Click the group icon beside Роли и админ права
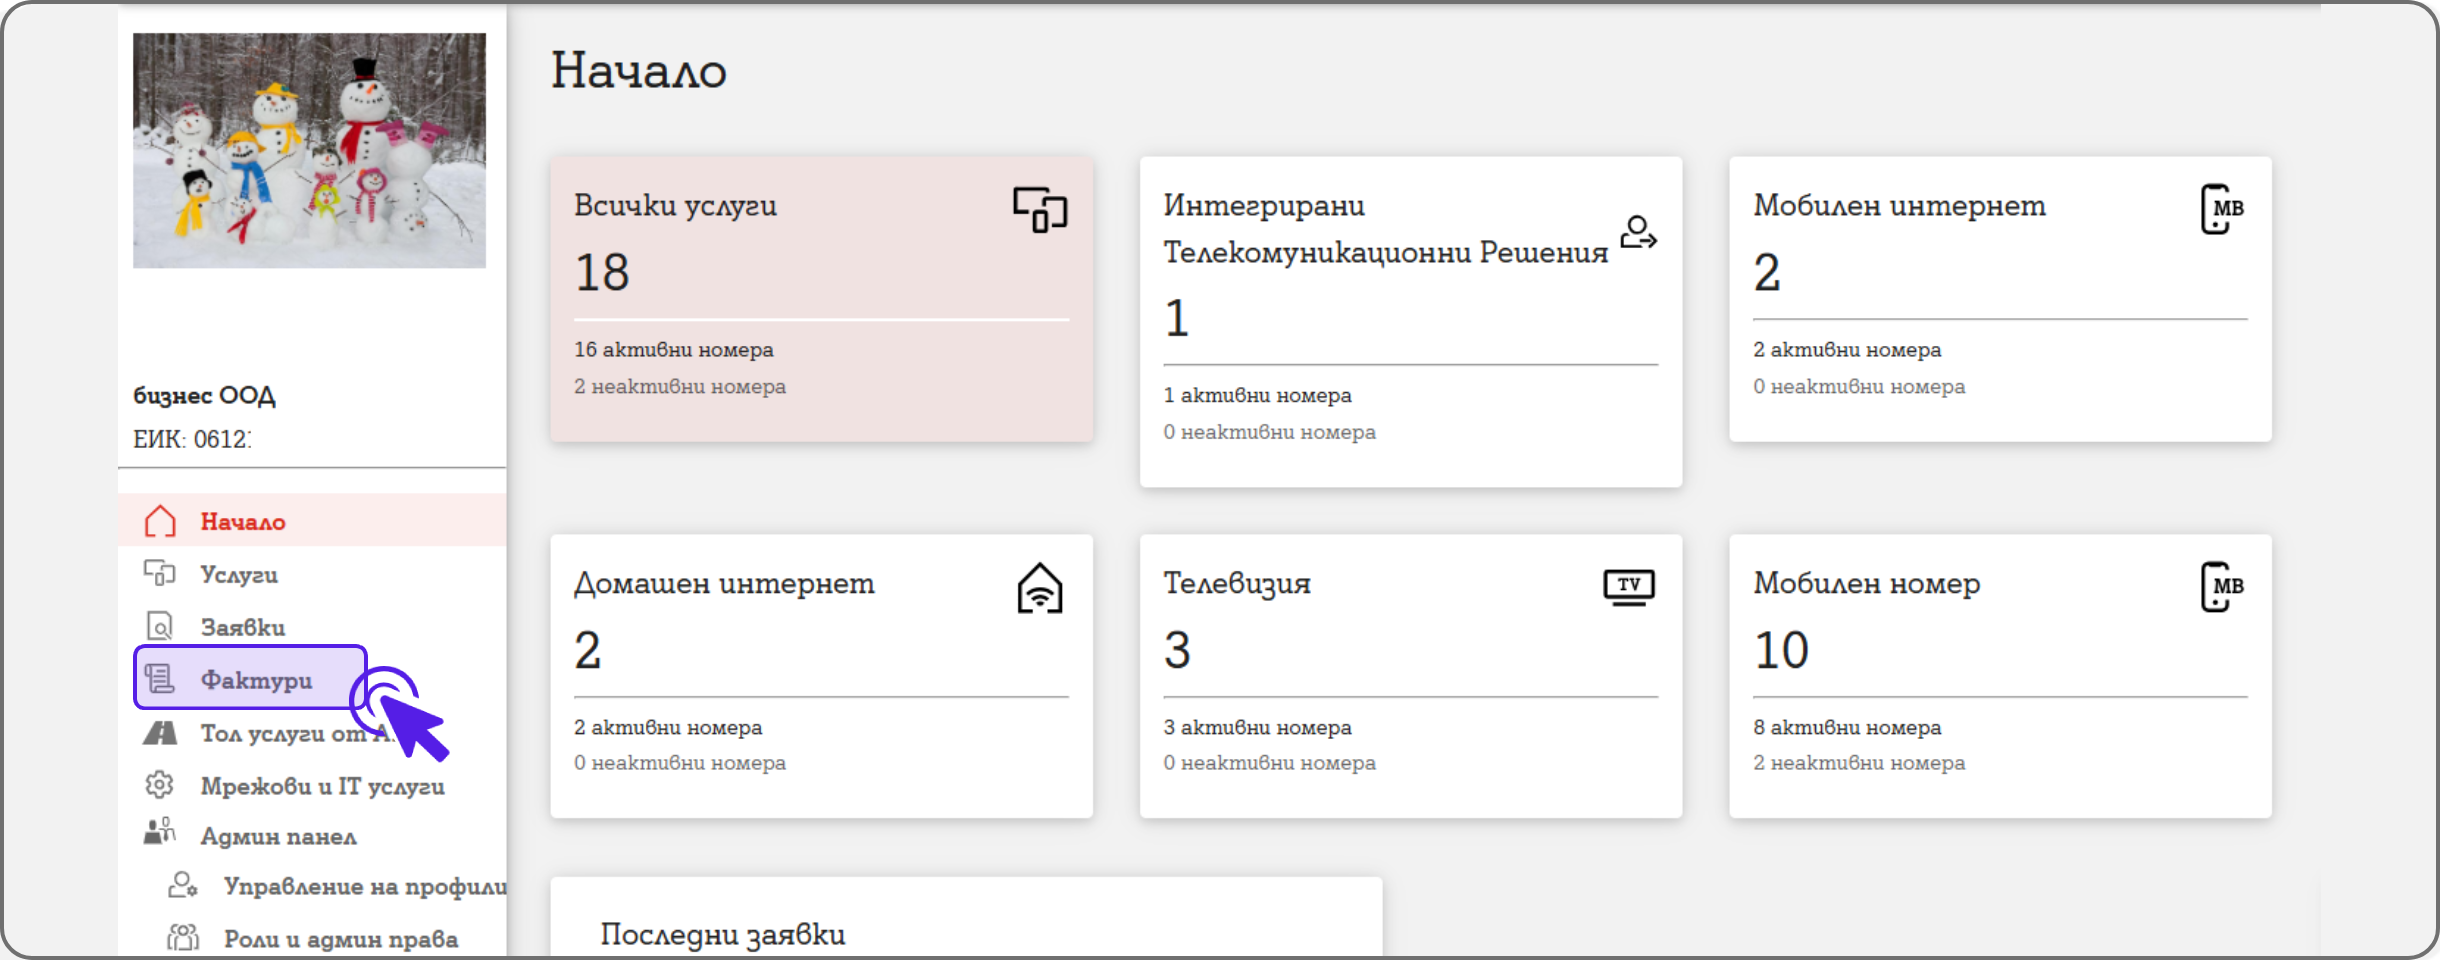The width and height of the screenshot is (2440, 960). (183, 937)
